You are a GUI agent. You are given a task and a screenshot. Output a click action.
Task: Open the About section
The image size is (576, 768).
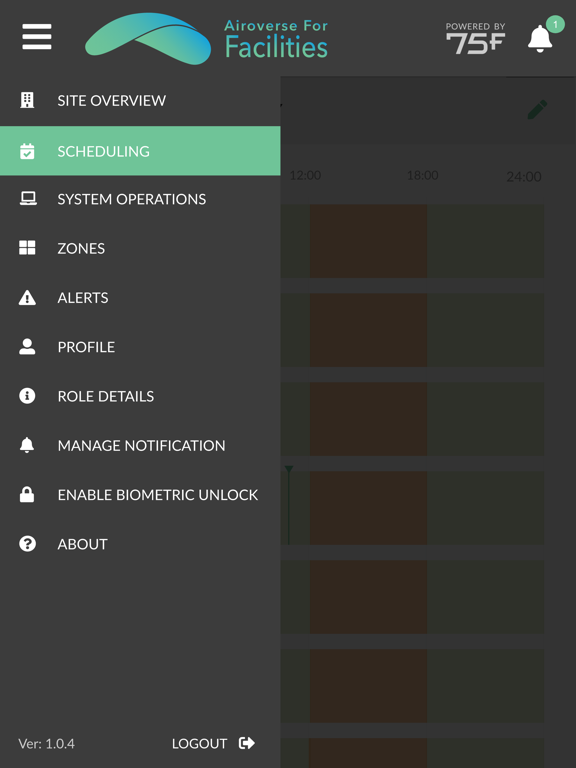(x=140, y=544)
